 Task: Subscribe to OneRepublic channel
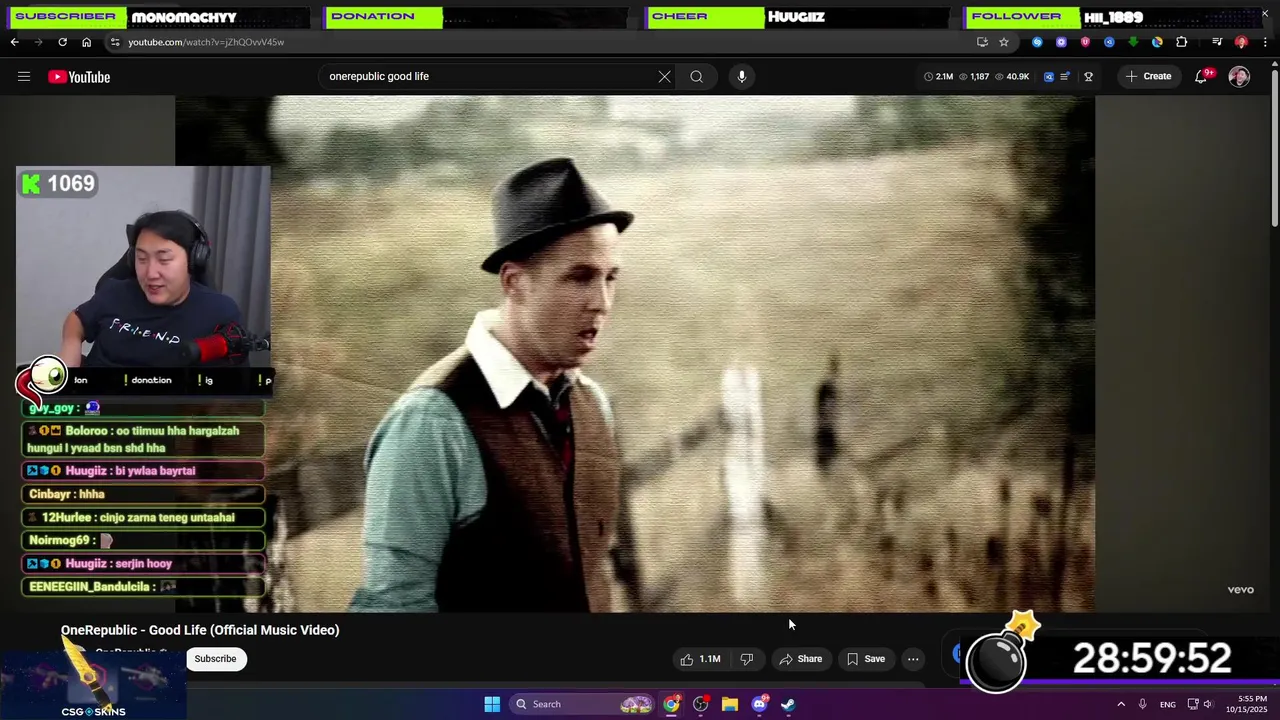tap(215, 659)
